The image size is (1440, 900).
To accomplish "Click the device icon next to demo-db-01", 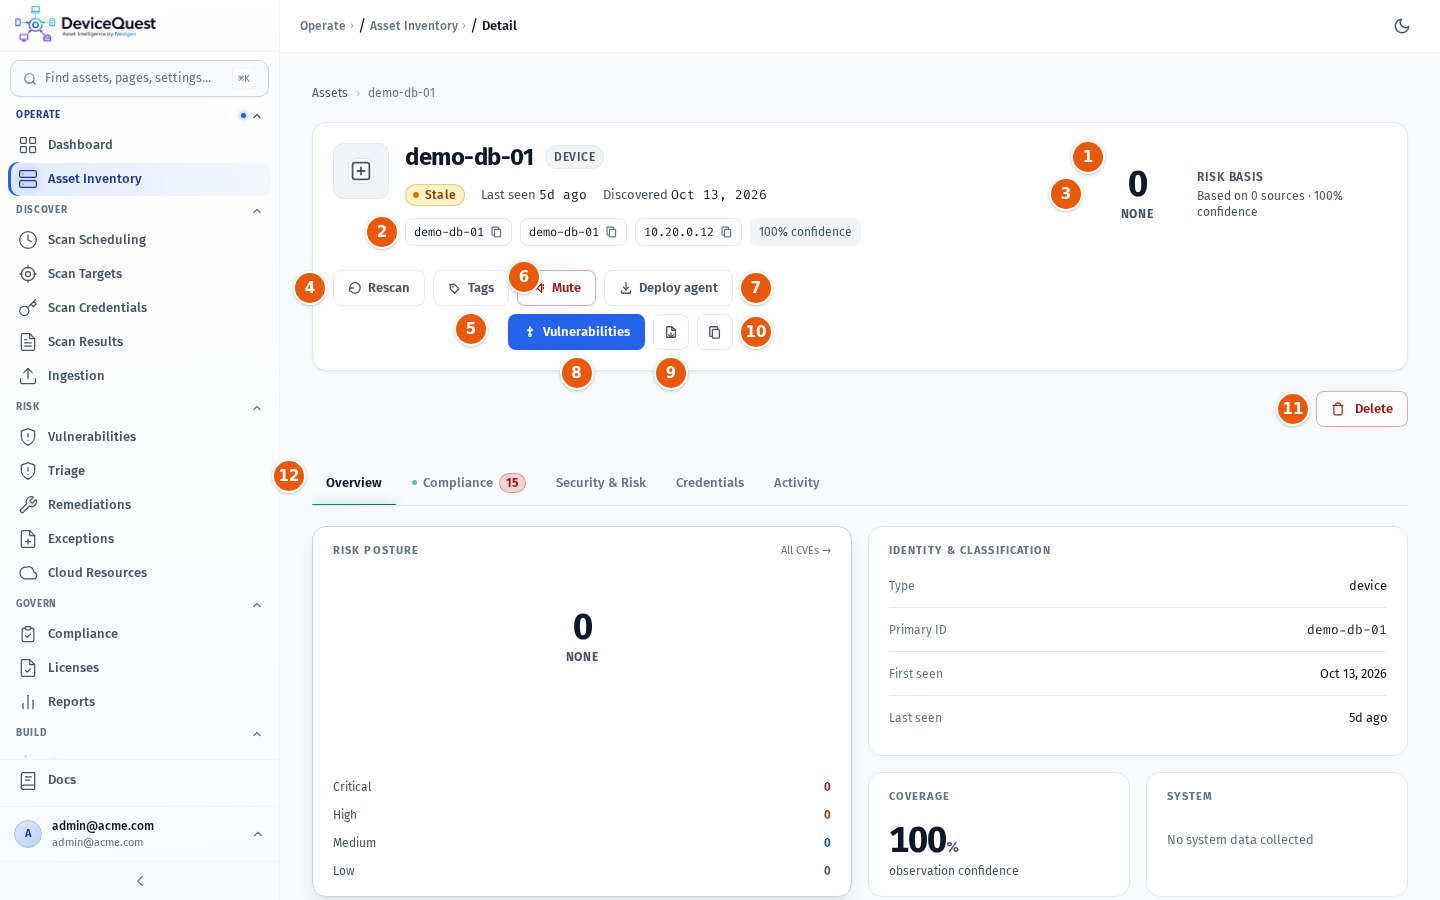I will [x=361, y=171].
